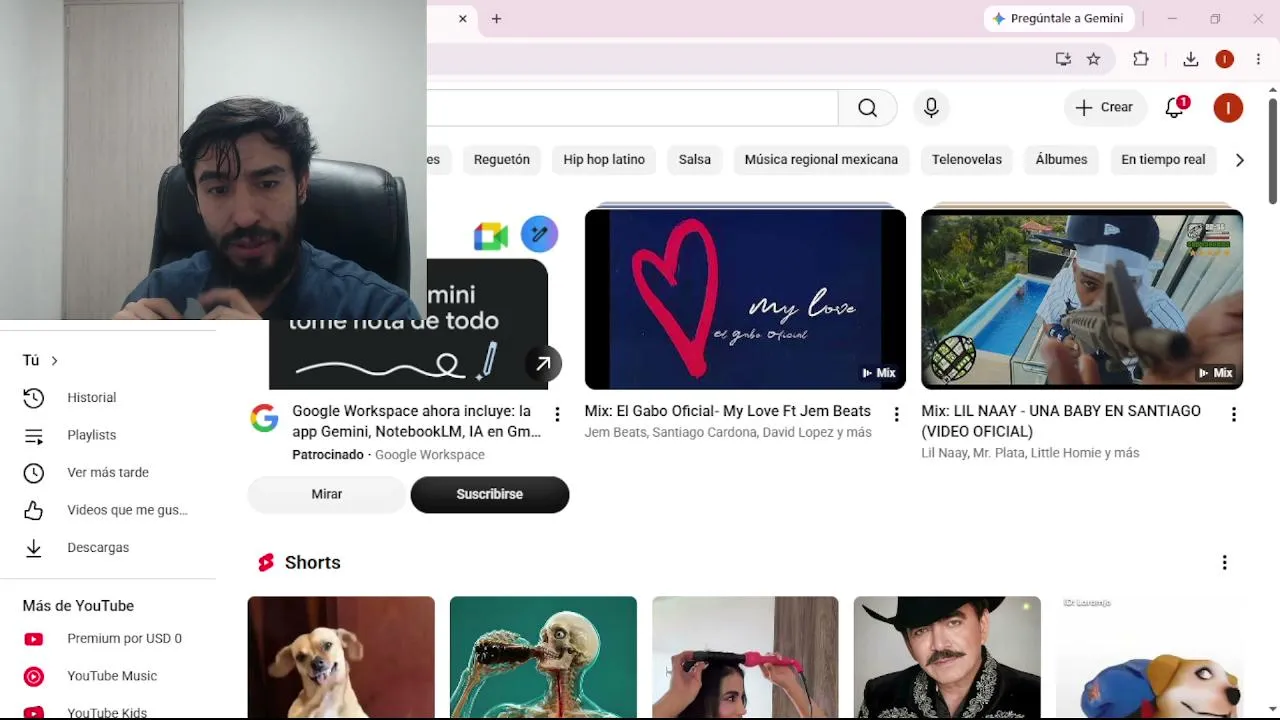Show more category chips with the arrow
The image size is (1280, 720).
click(1240, 160)
